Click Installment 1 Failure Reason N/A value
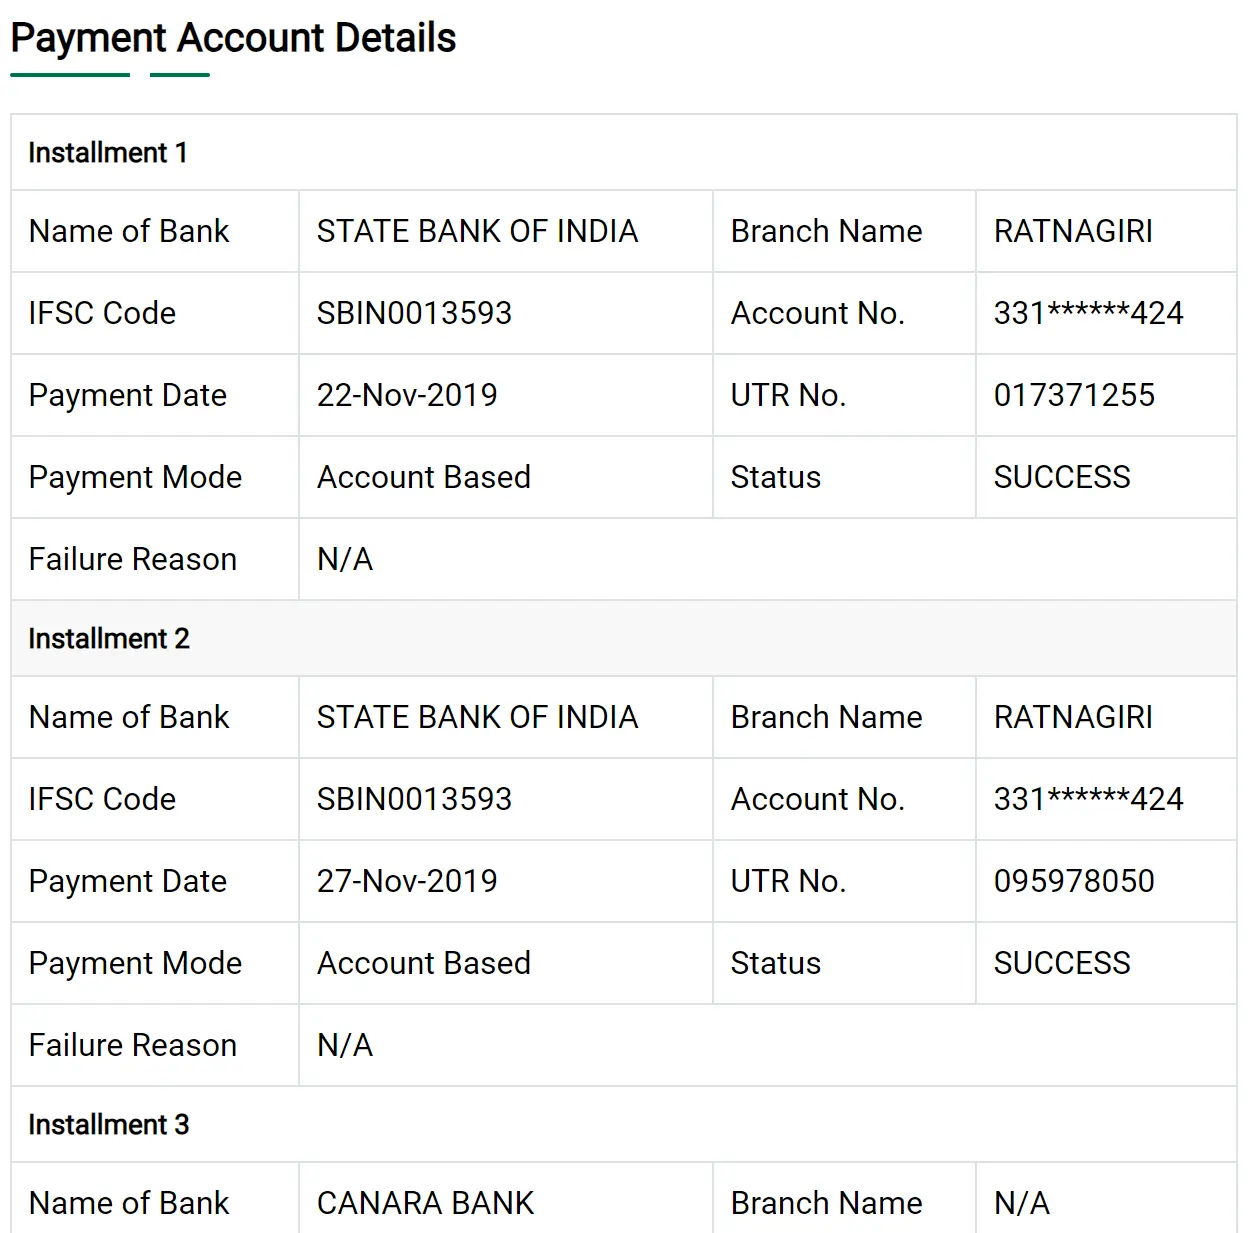The image size is (1254, 1233). pyautogui.click(x=345, y=559)
